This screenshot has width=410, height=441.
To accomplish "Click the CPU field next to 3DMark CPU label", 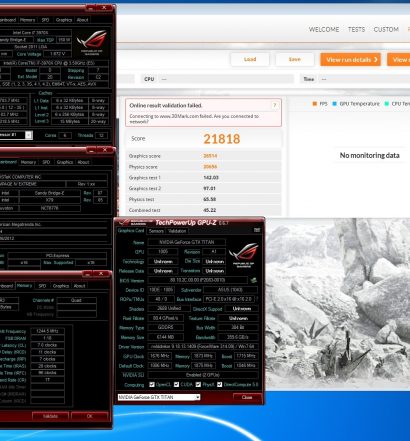I will (227, 79).
